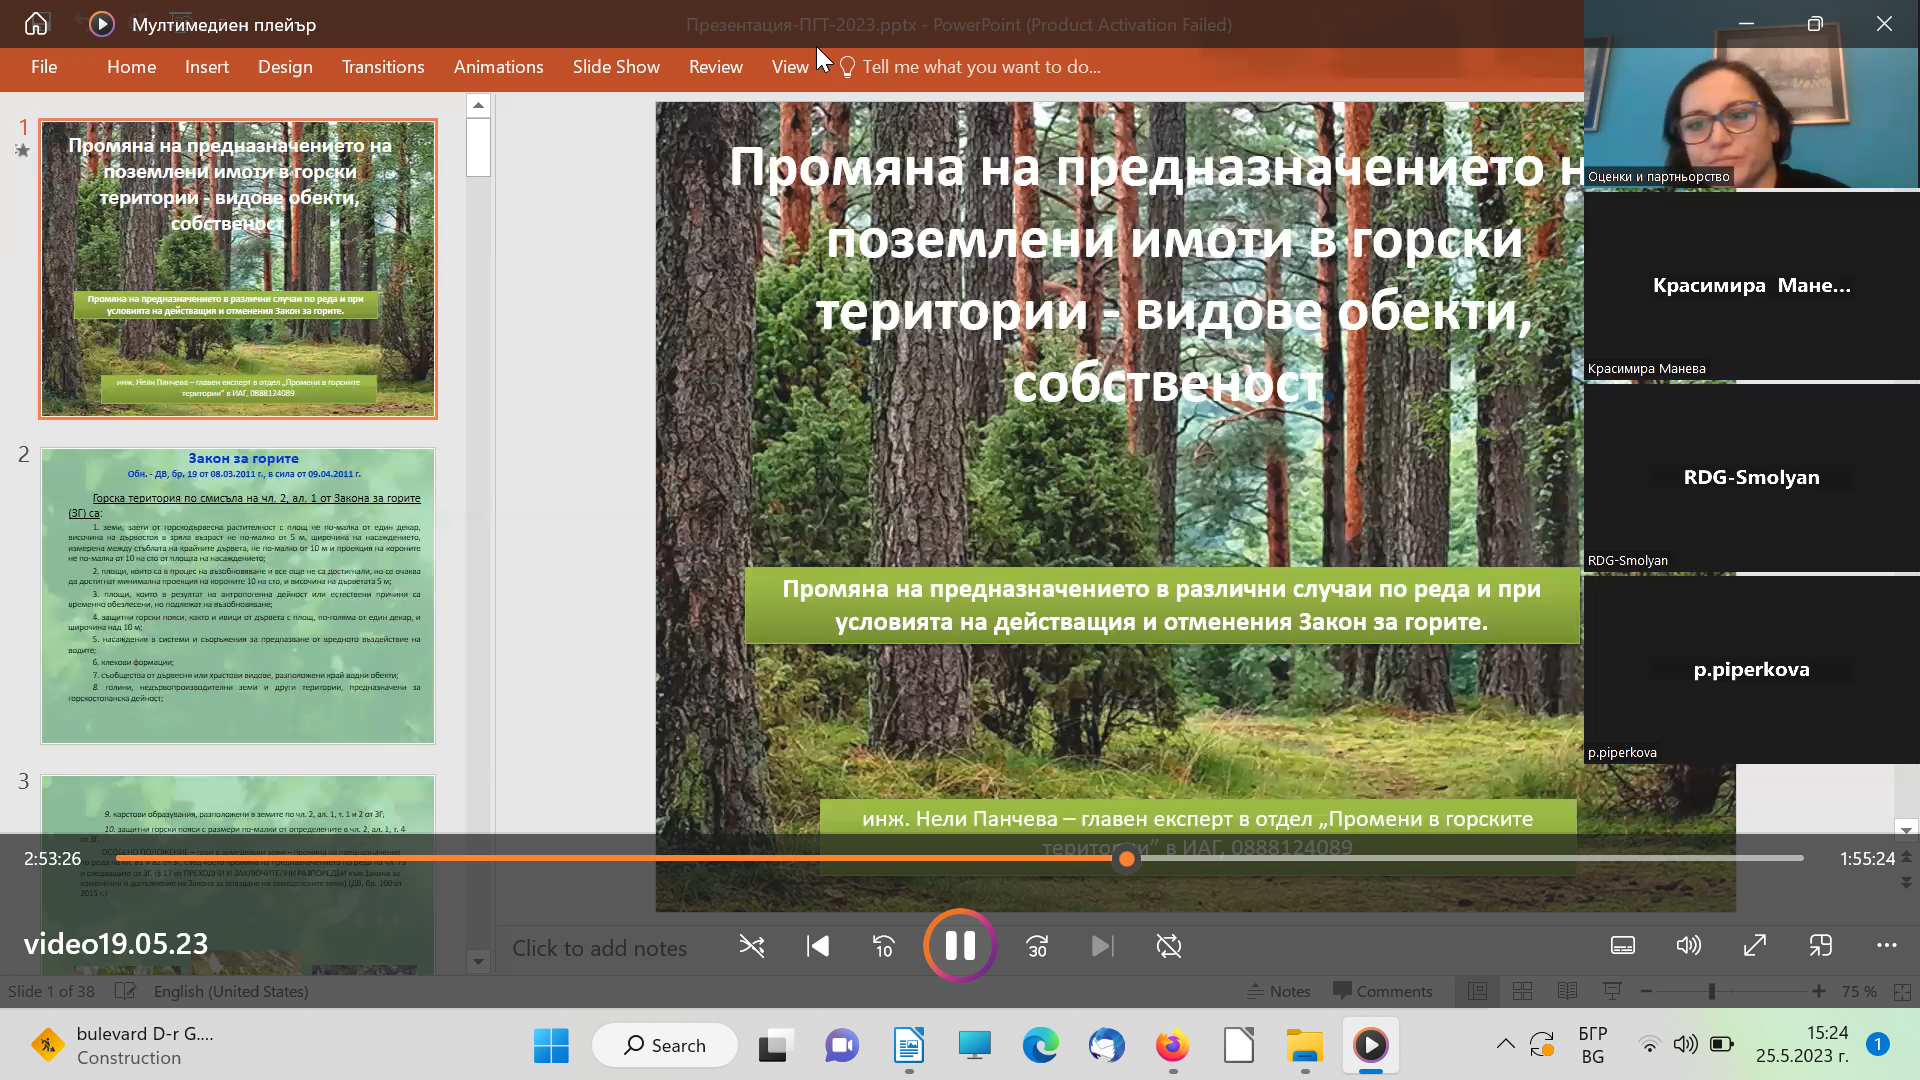Toggle repeat mode in player
Image resolution: width=1920 pixels, height=1080 pixels.
pyautogui.click(x=1169, y=946)
